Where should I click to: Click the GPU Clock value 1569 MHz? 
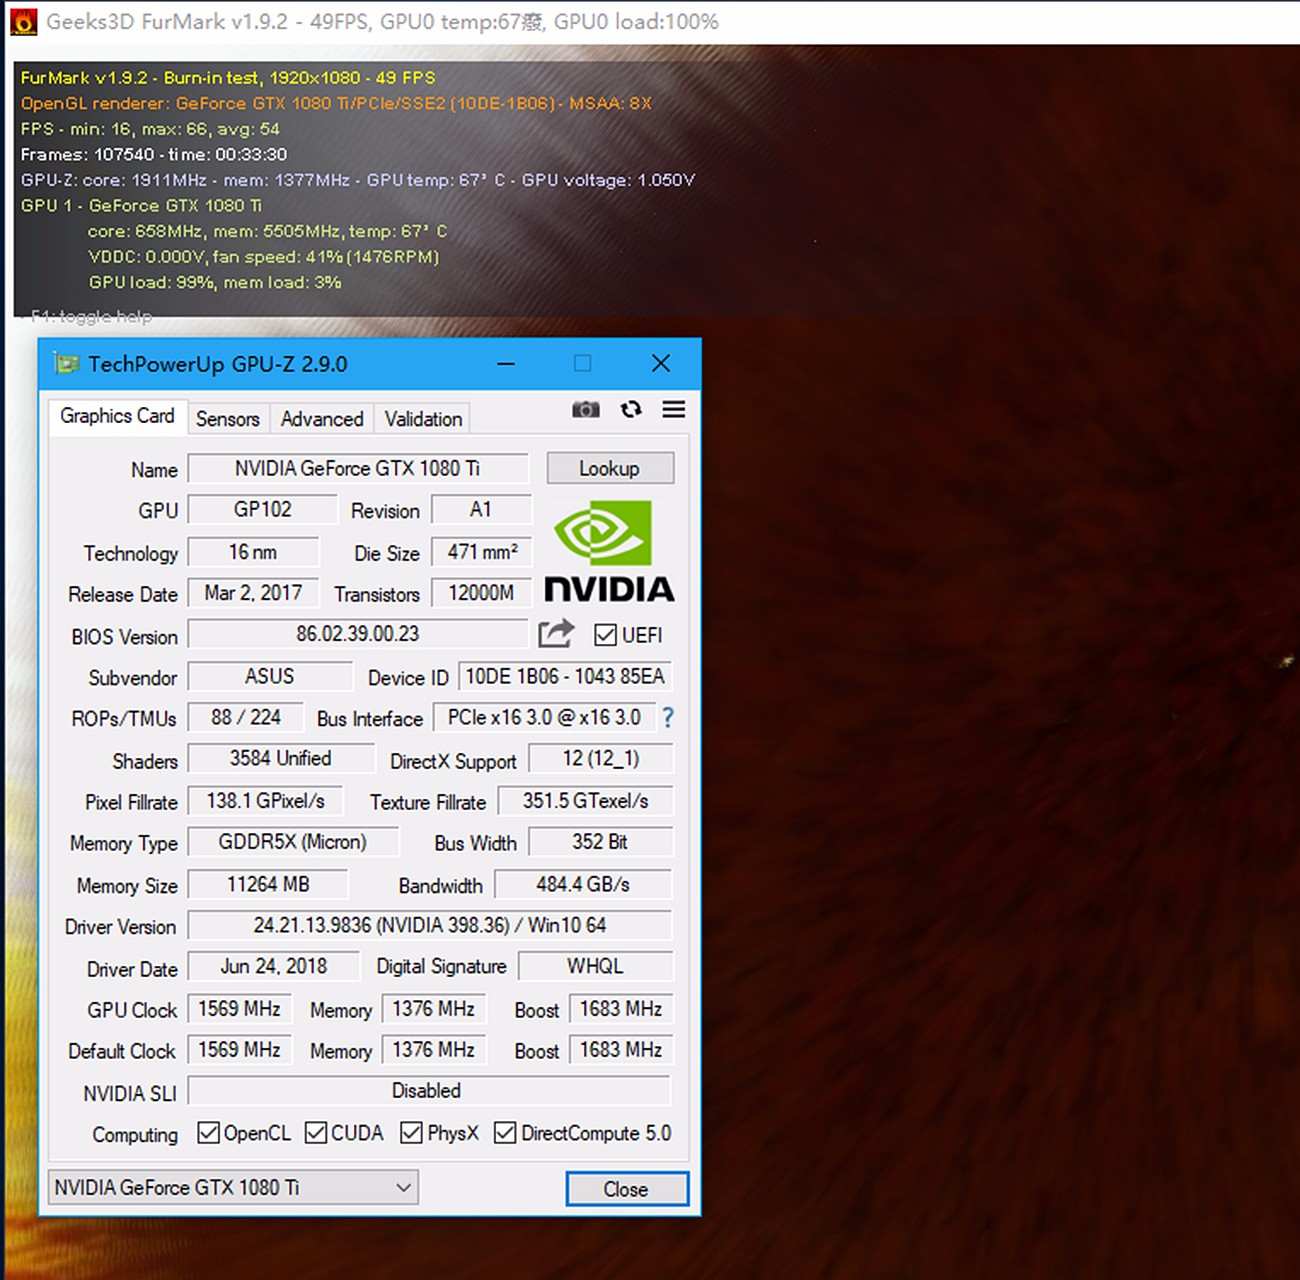click(x=240, y=1009)
